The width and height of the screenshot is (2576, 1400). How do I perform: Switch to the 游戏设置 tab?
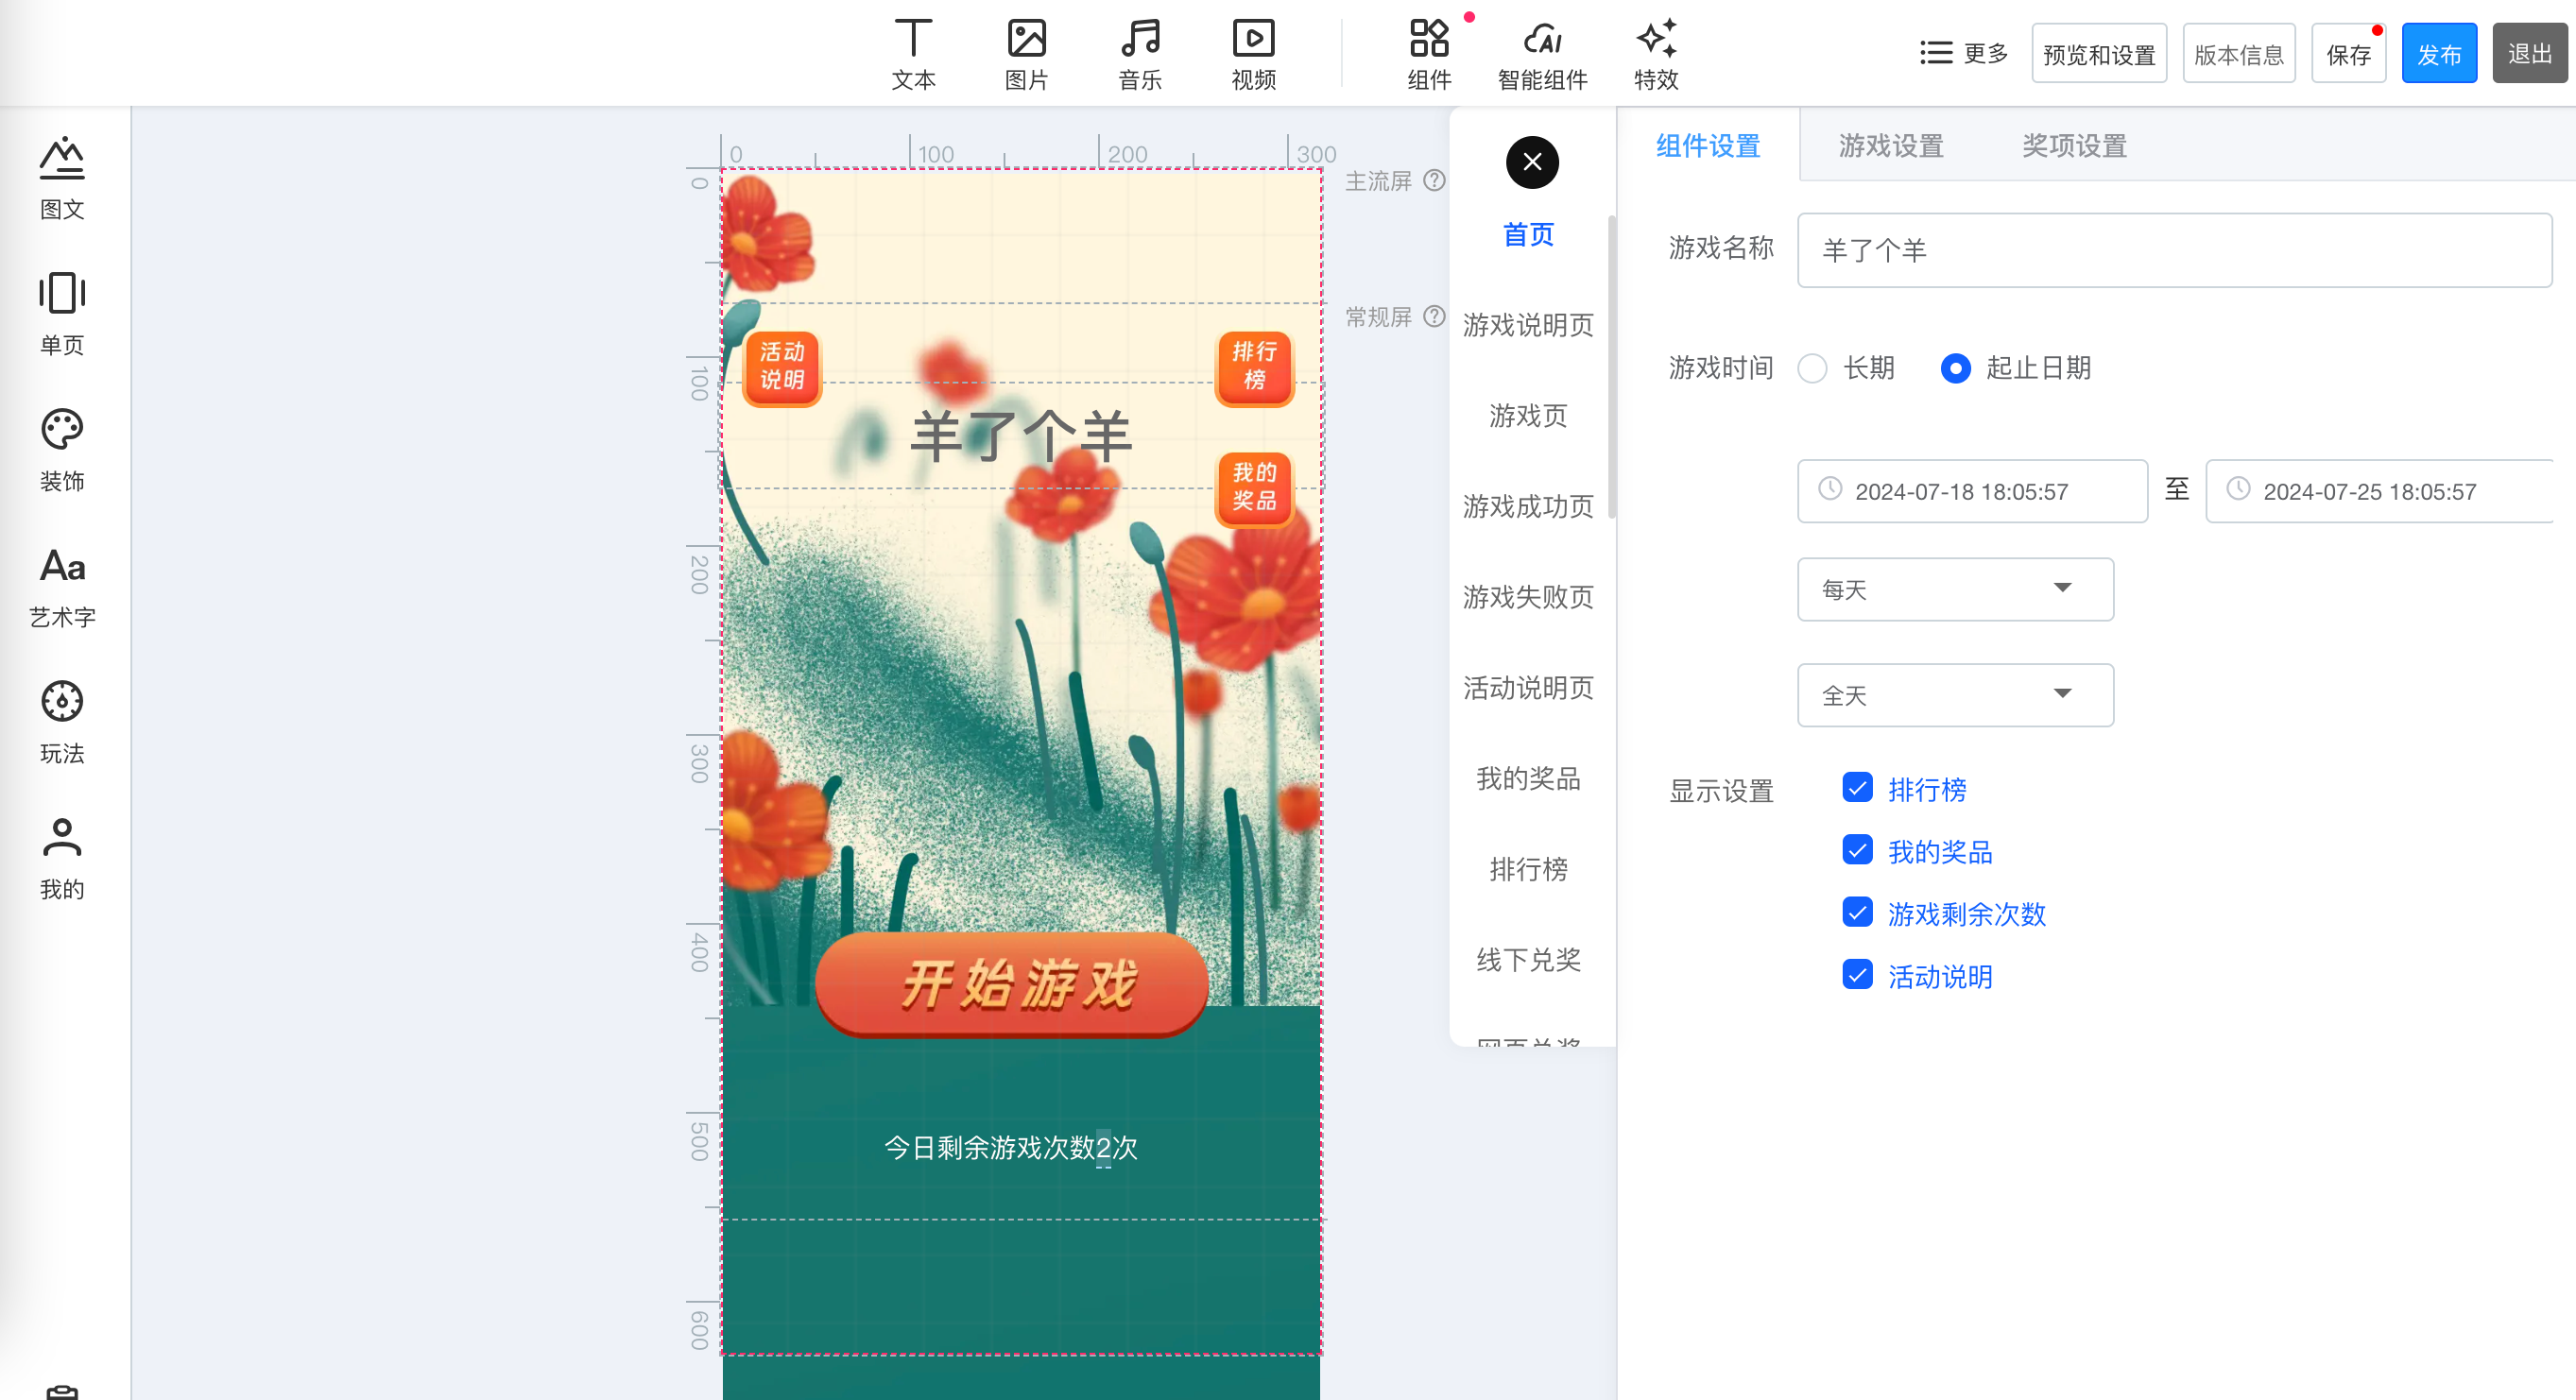pos(1891,146)
